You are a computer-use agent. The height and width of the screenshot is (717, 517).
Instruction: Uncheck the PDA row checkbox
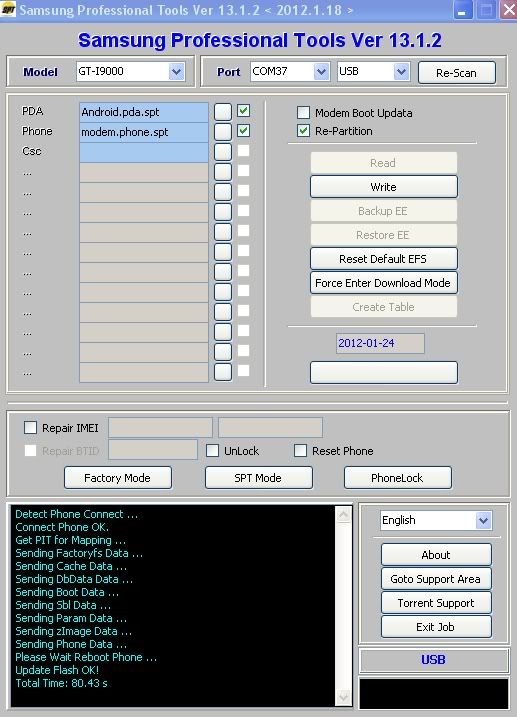(x=243, y=110)
